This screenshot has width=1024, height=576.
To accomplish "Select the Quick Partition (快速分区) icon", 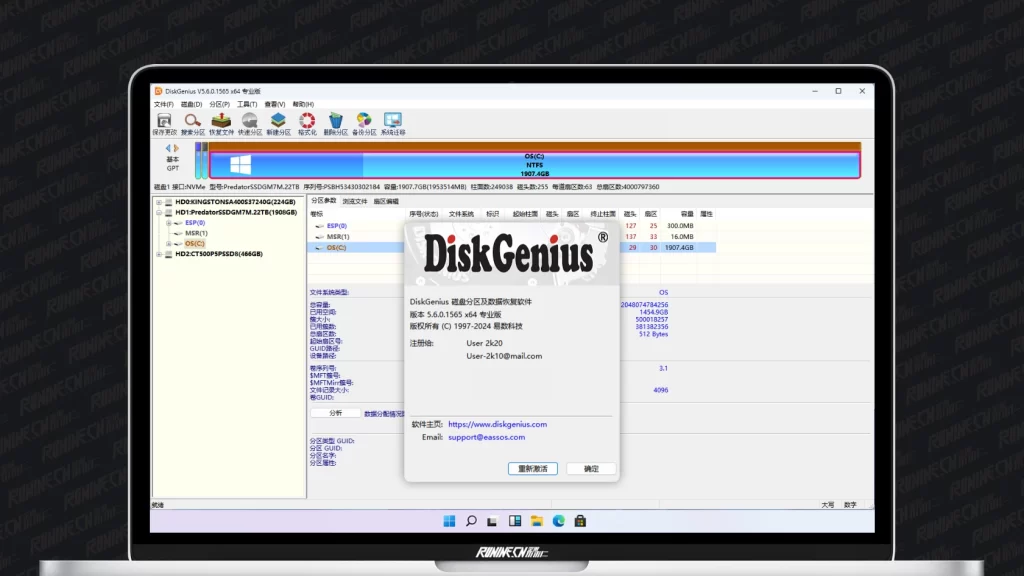I will click(x=249, y=122).
